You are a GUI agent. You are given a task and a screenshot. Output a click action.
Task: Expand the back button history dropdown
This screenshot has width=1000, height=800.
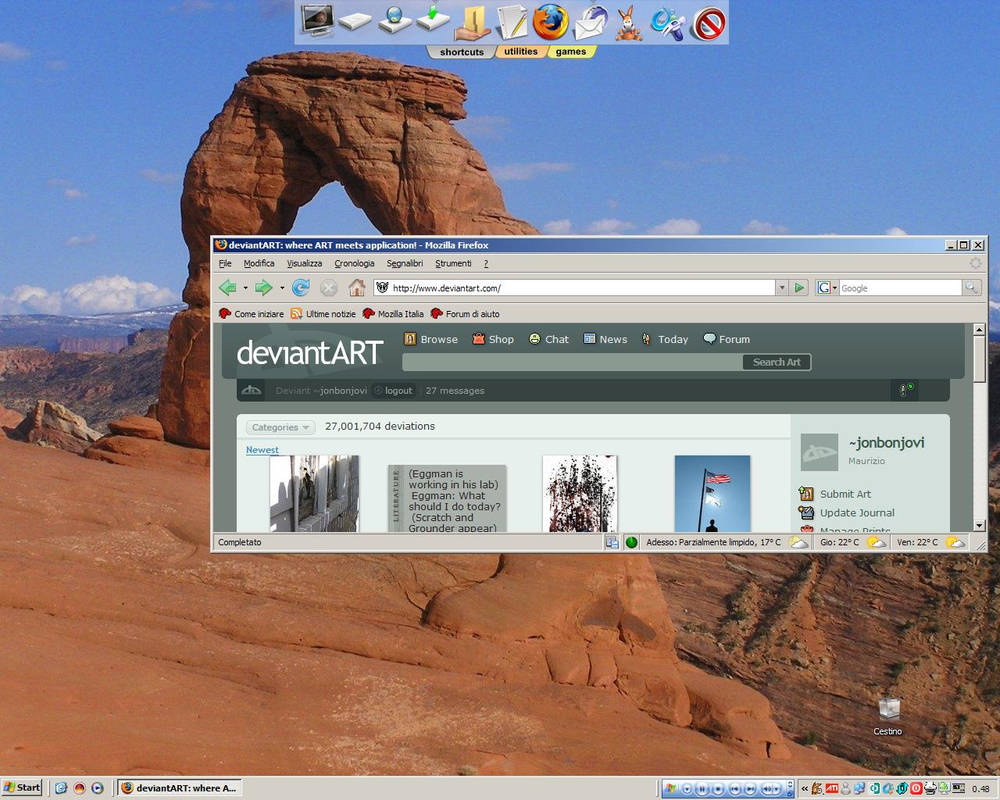click(245, 288)
